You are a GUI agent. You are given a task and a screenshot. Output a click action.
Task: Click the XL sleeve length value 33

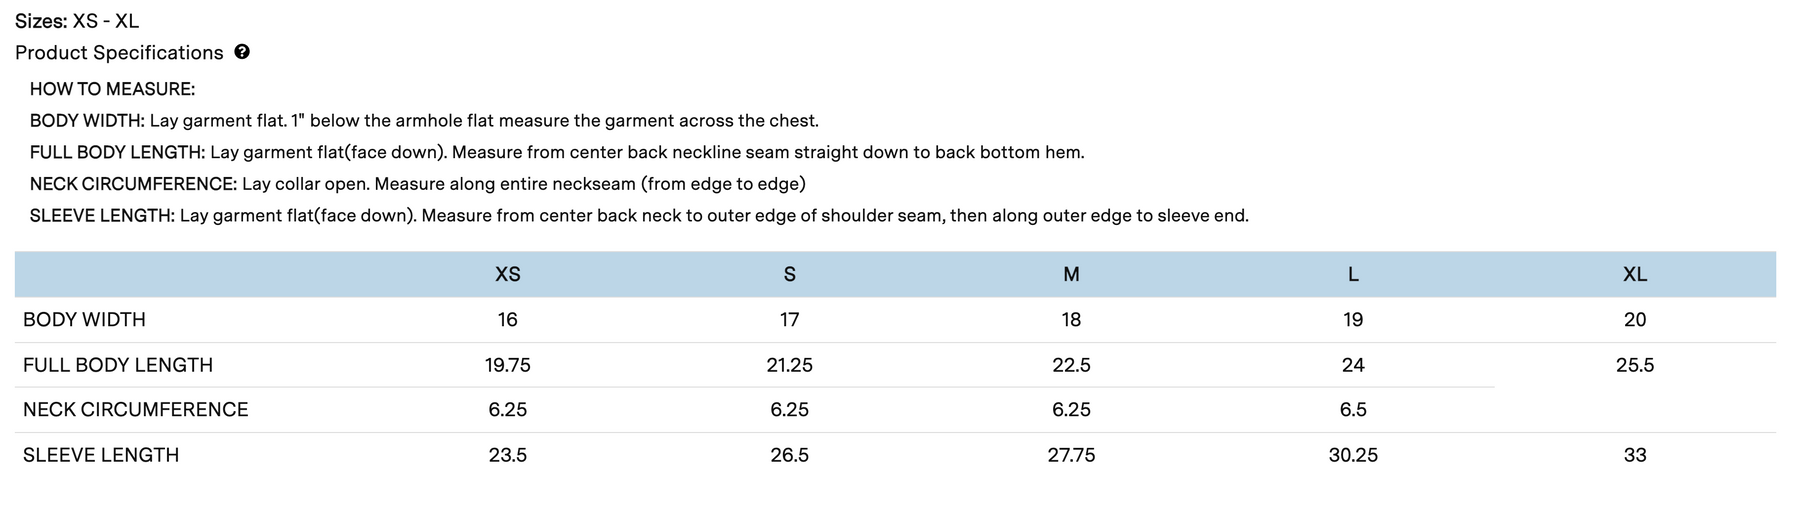point(1635,455)
